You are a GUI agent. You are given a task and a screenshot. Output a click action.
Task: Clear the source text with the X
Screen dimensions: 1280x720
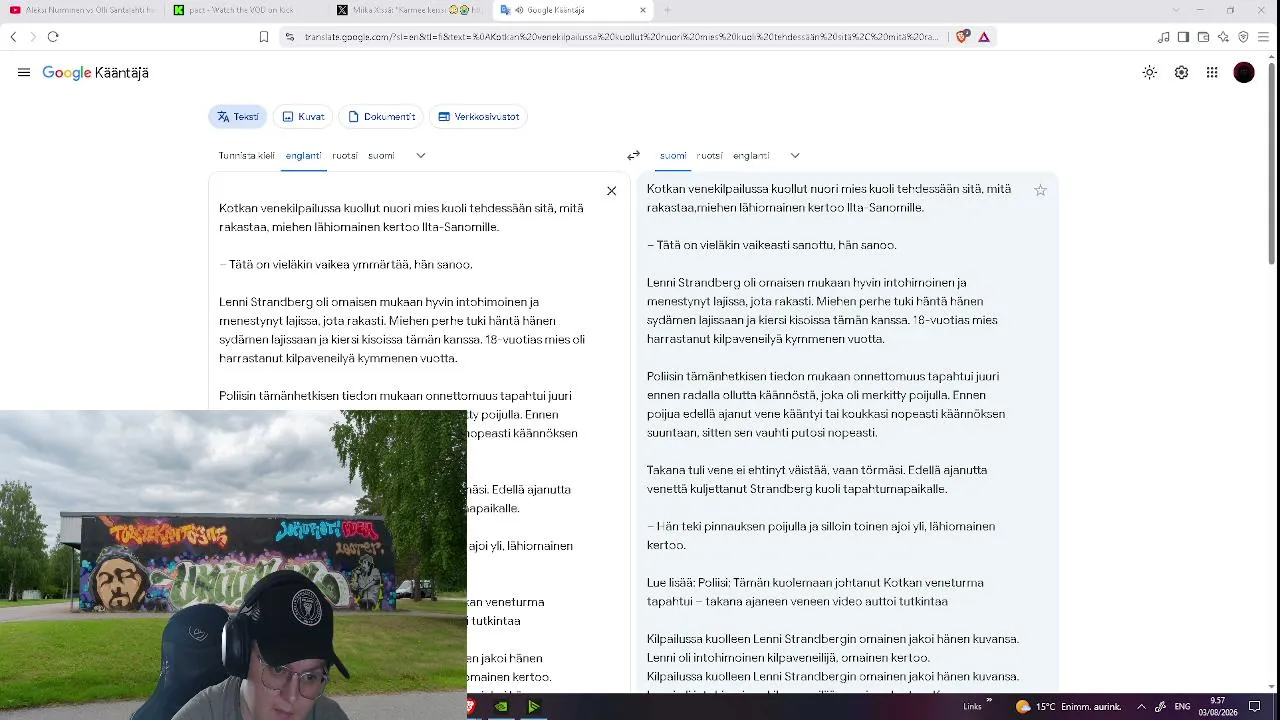pos(611,191)
